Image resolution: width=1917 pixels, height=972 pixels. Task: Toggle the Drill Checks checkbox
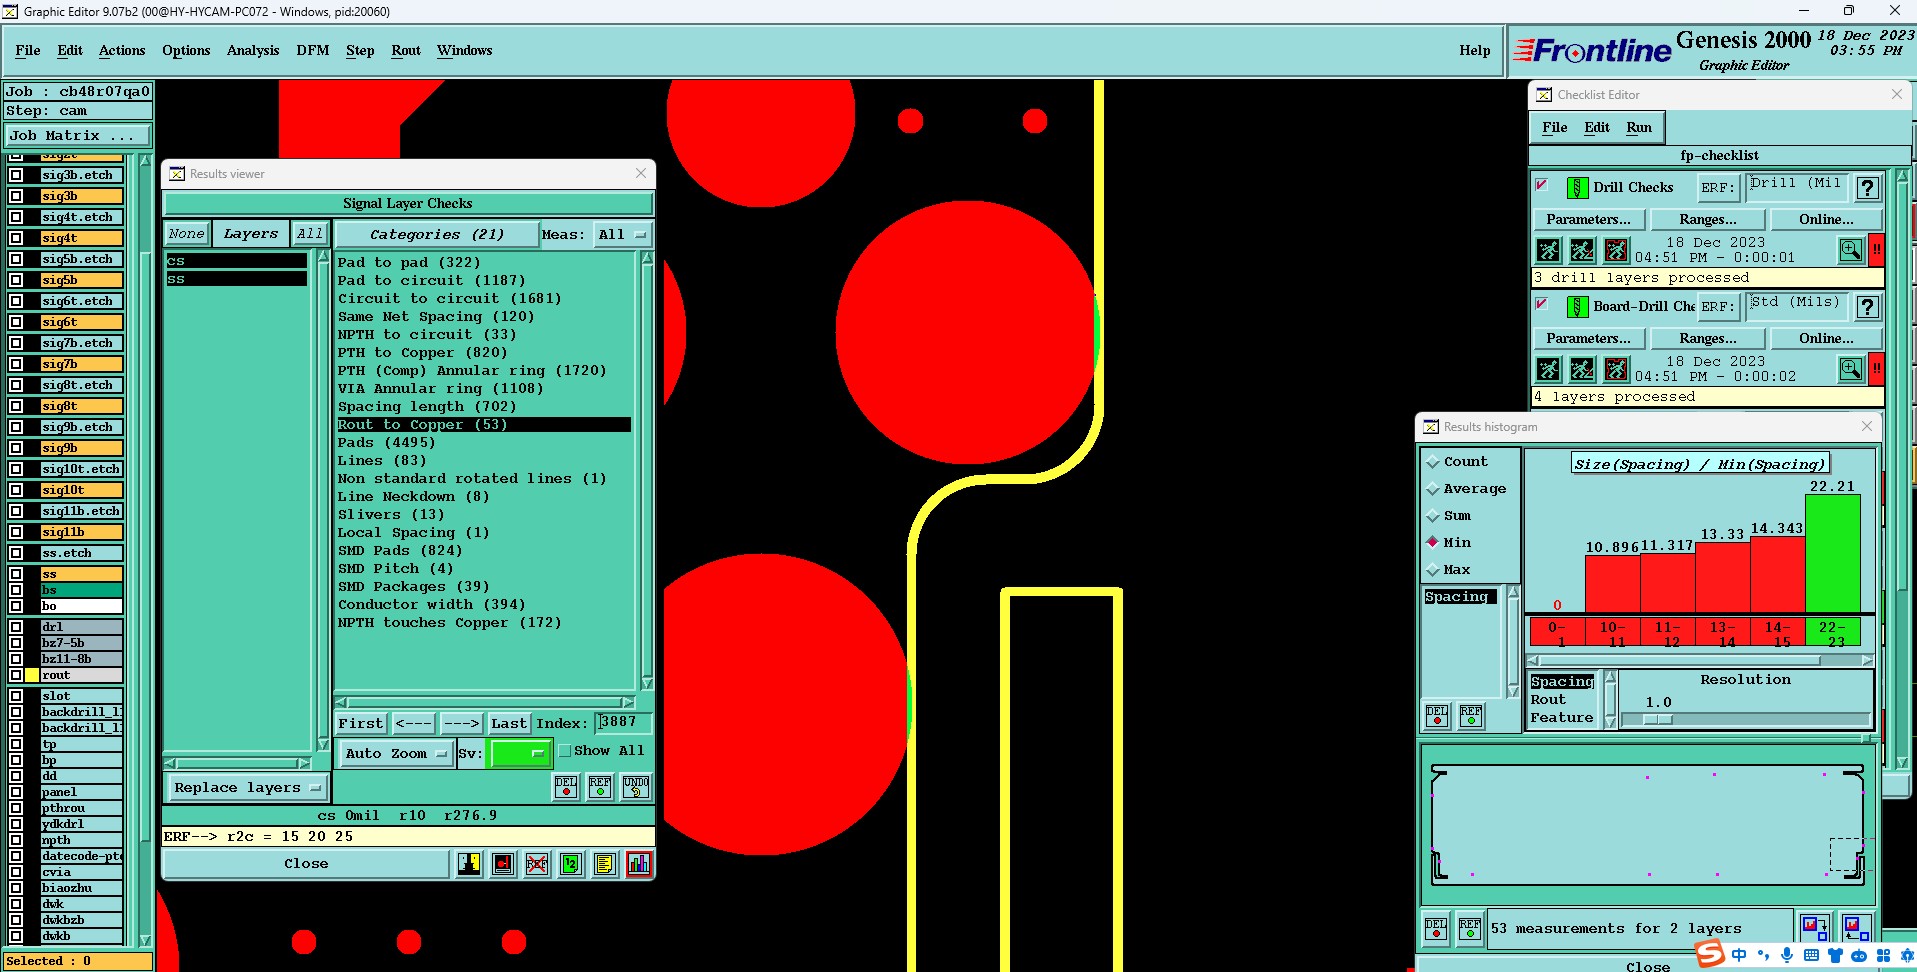tap(1542, 185)
